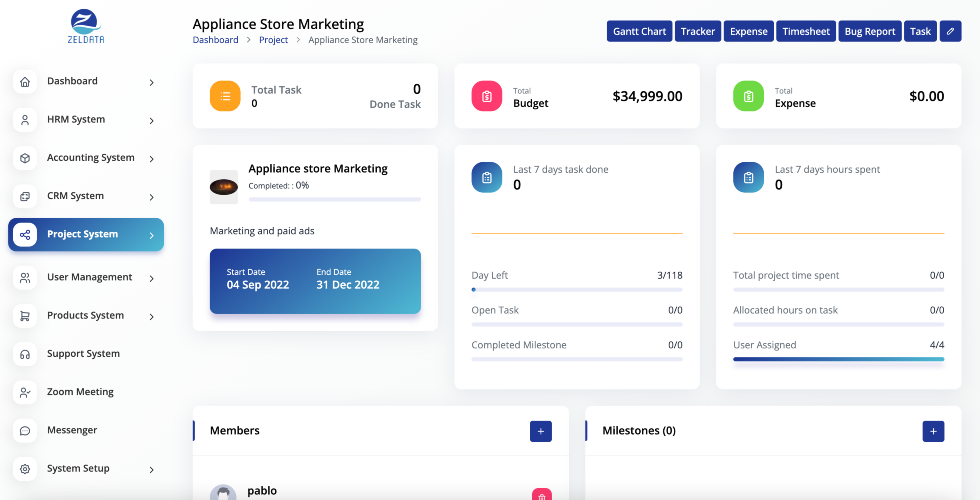Viewport: 980px width, 500px height.
Task: Click the Dashboard home icon
Action: click(25, 82)
